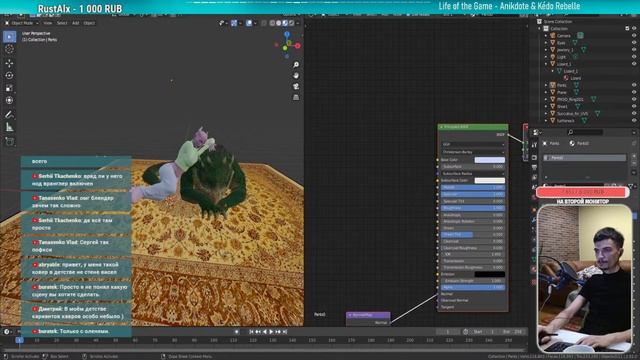
Task: Switch to wireframe viewport shading
Action: [272, 23]
